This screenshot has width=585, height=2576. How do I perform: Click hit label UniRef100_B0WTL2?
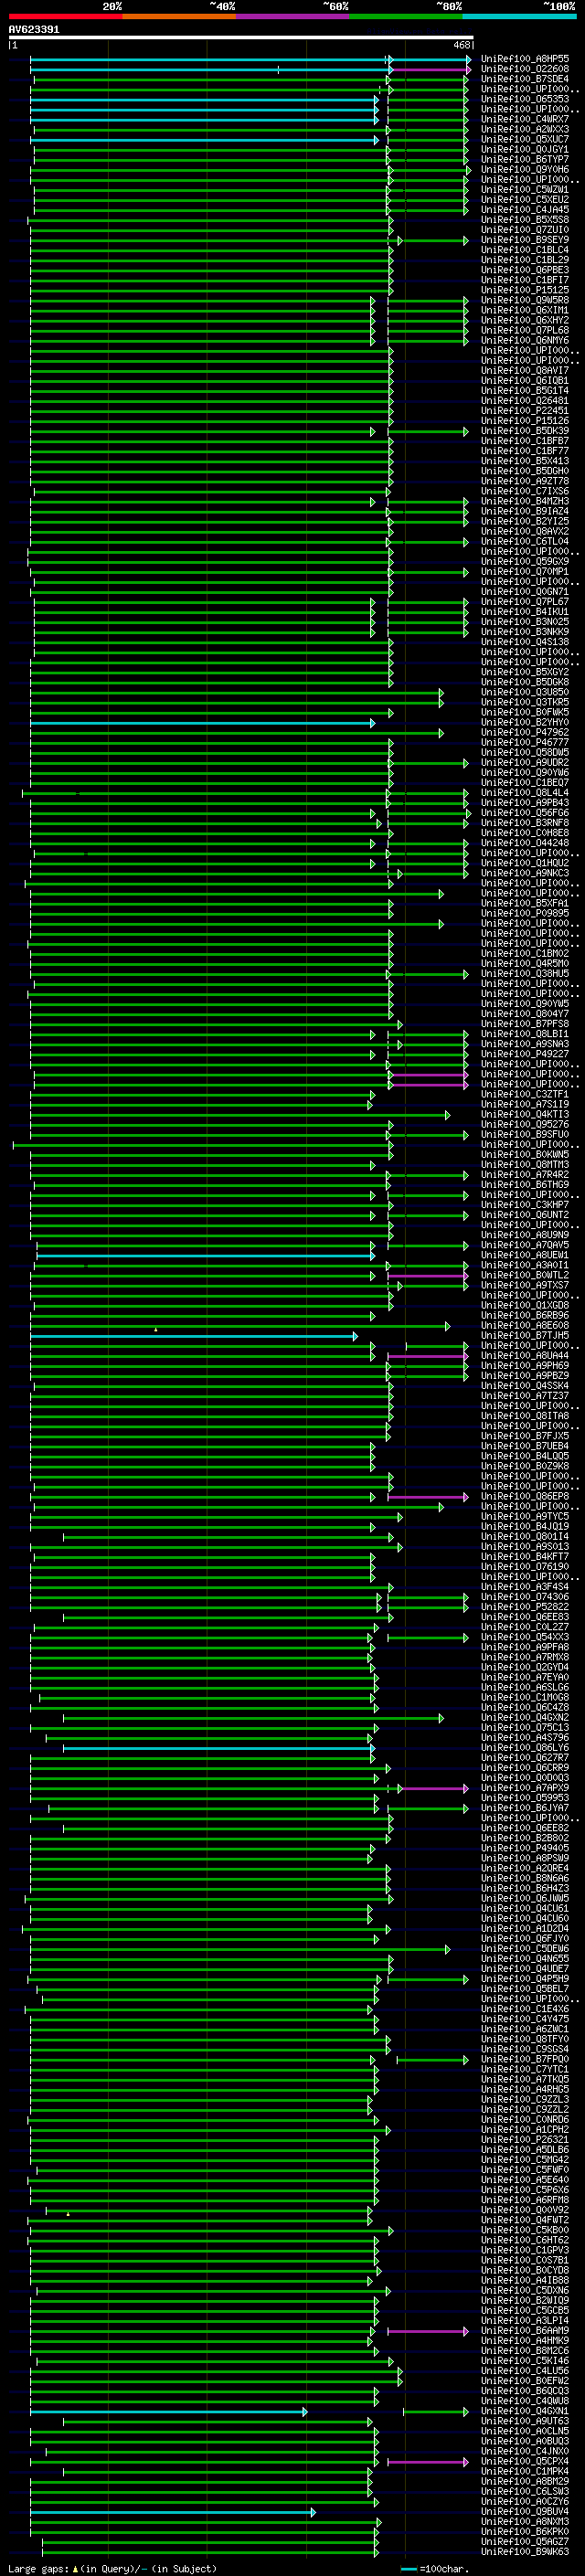pos(525,1275)
